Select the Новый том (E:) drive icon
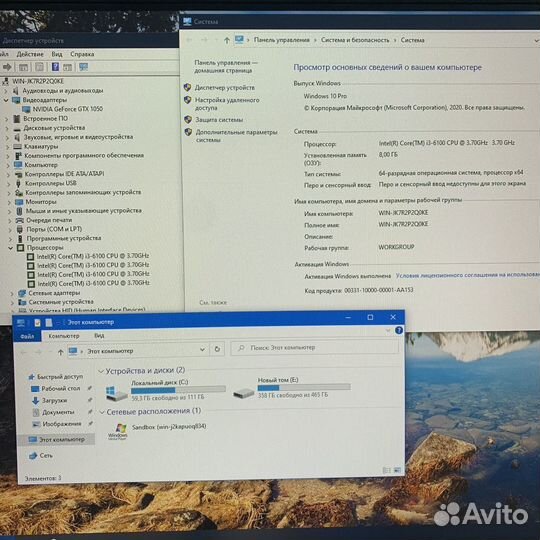The width and height of the screenshot is (540, 540). tap(243, 392)
